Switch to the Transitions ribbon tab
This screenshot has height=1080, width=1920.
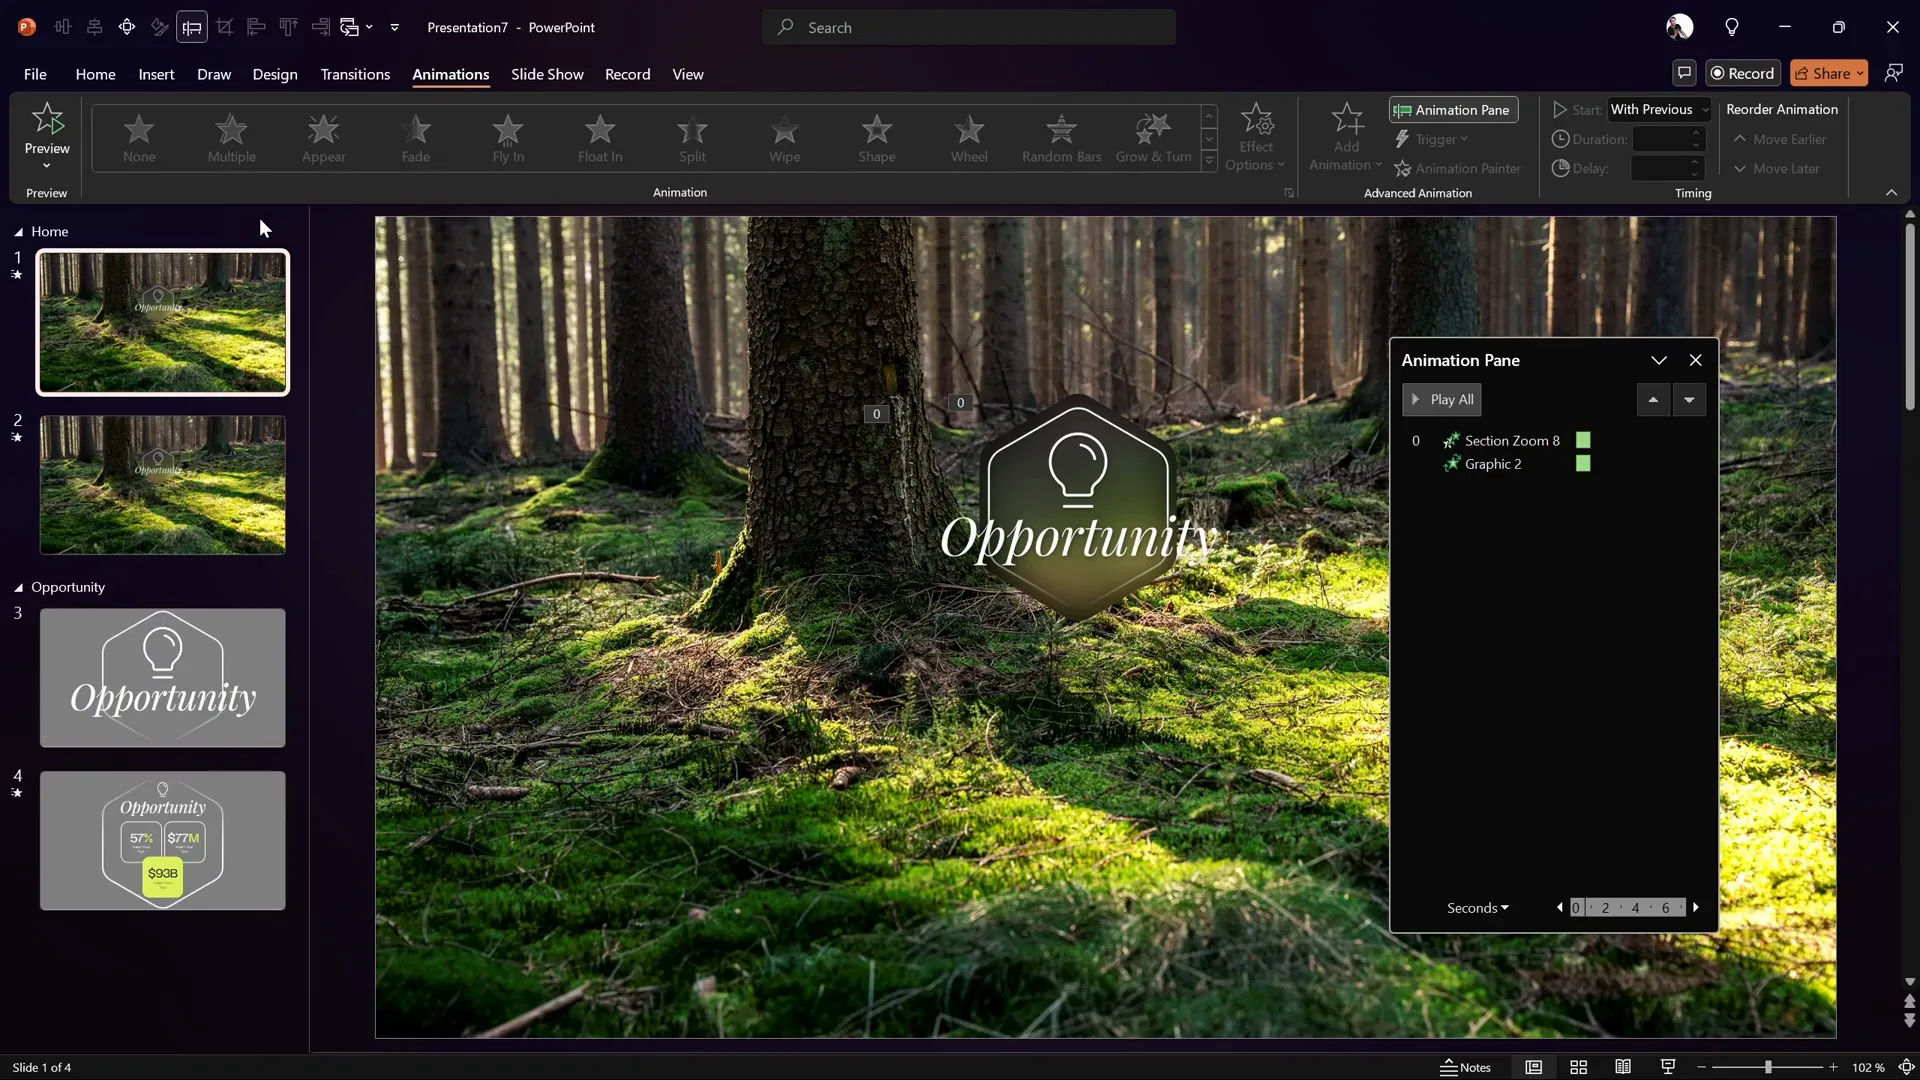click(355, 74)
